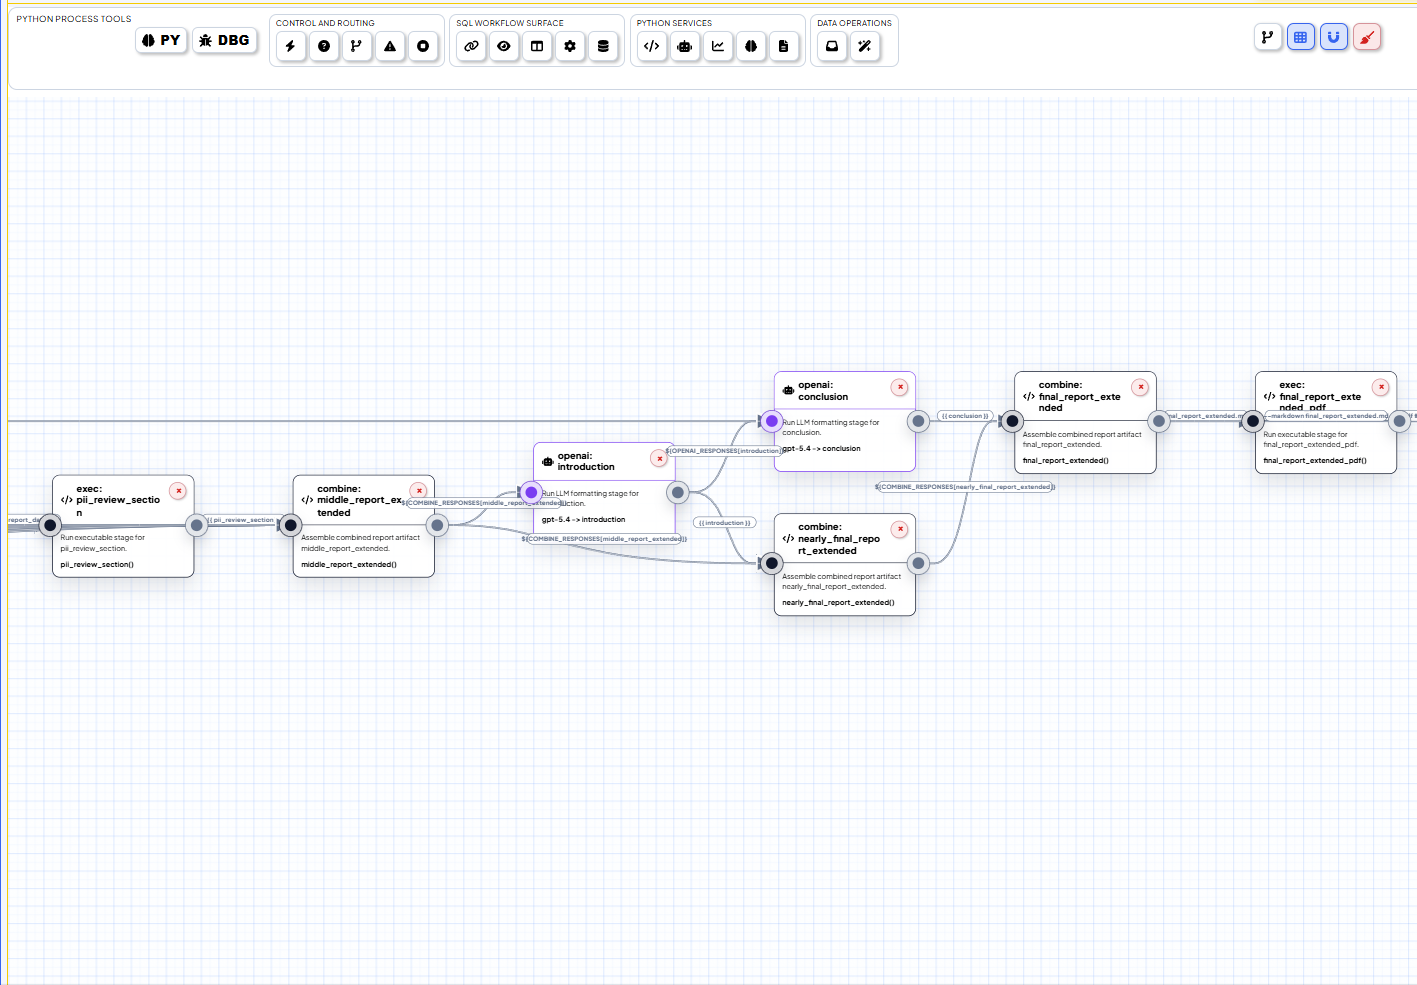Select the eye icon in SQL Workflow Surface

(x=504, y=46)
